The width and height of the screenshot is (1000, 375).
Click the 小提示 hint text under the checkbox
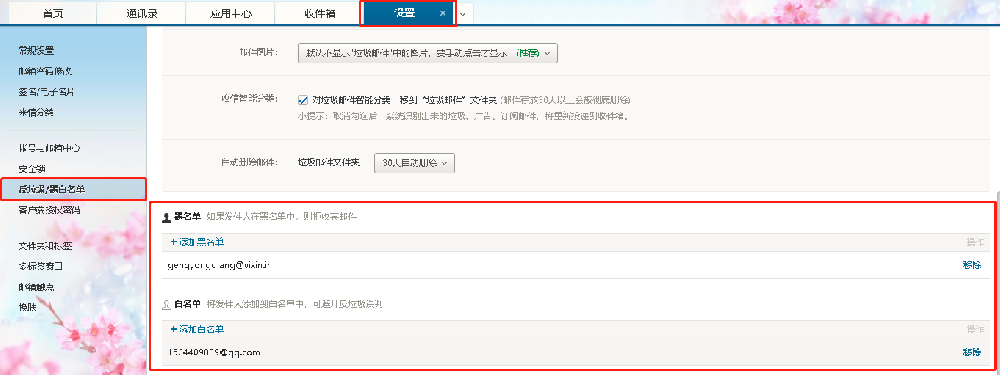[x=464, y=117]
